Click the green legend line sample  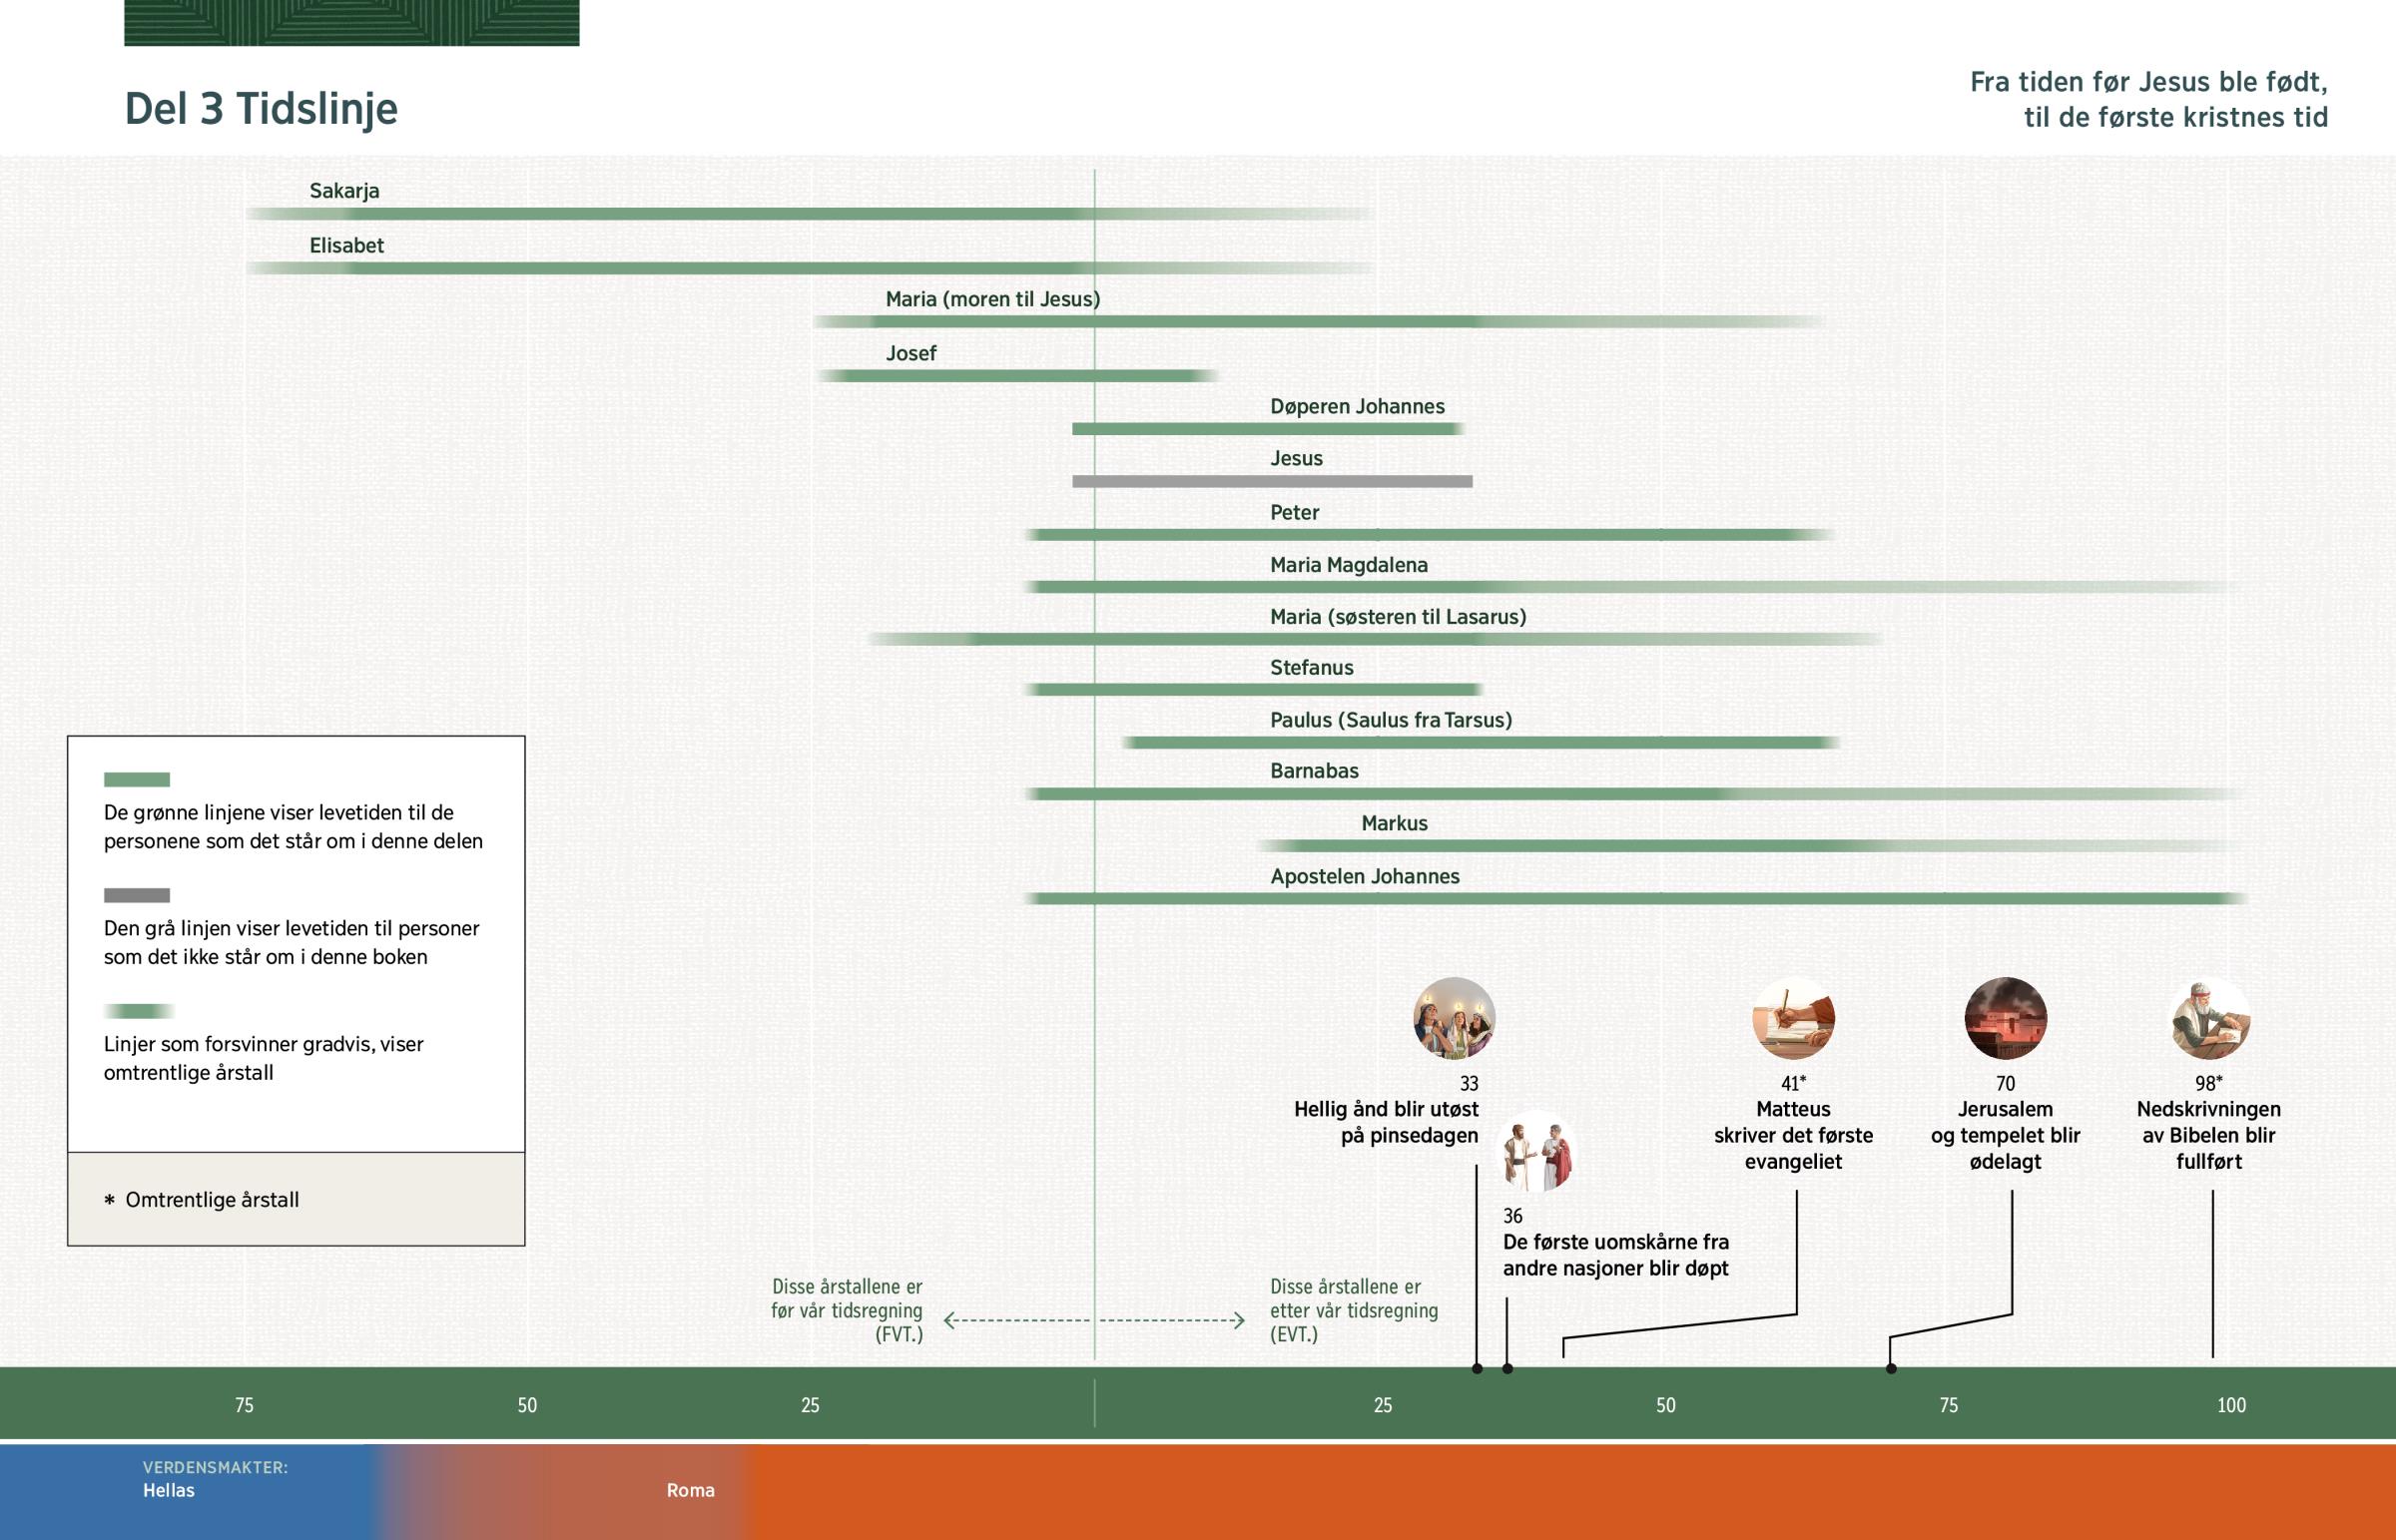pyautogui.click(x=137, y=779)
